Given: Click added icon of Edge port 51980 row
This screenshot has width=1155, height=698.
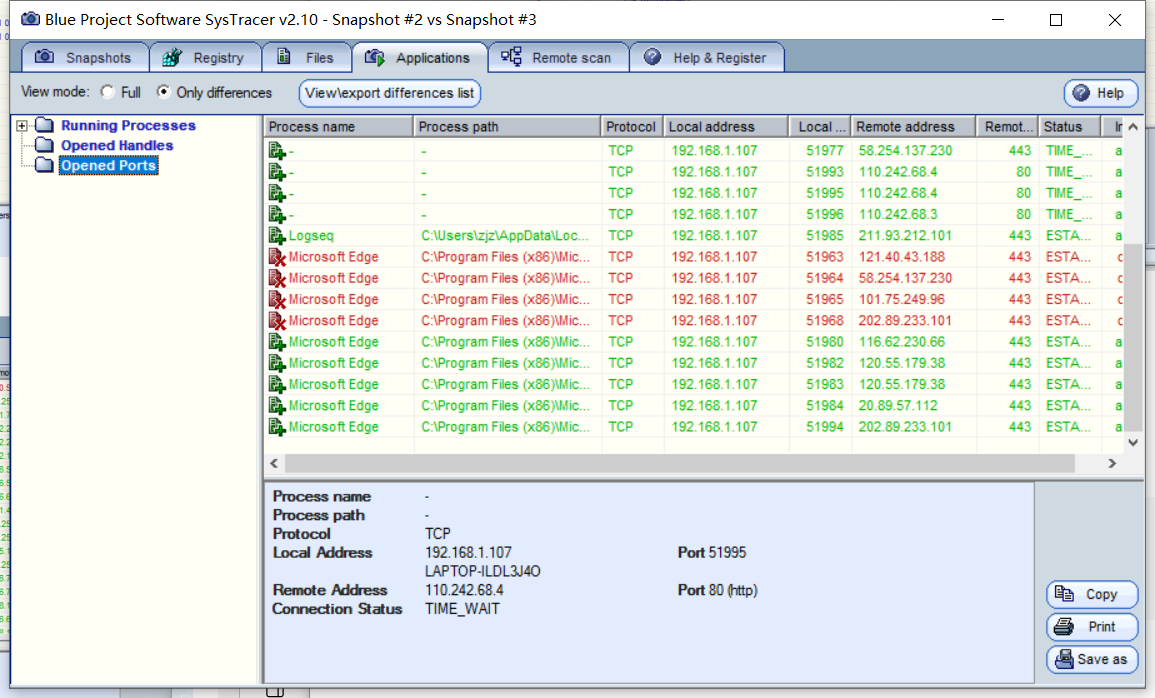Looking at the screenshot, I should [277, 342].
